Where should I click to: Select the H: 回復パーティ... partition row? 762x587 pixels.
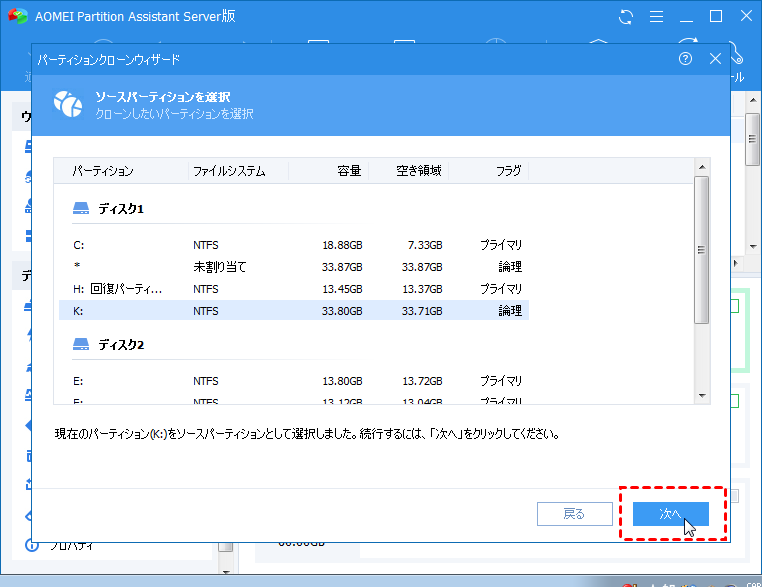coord(294,289)
